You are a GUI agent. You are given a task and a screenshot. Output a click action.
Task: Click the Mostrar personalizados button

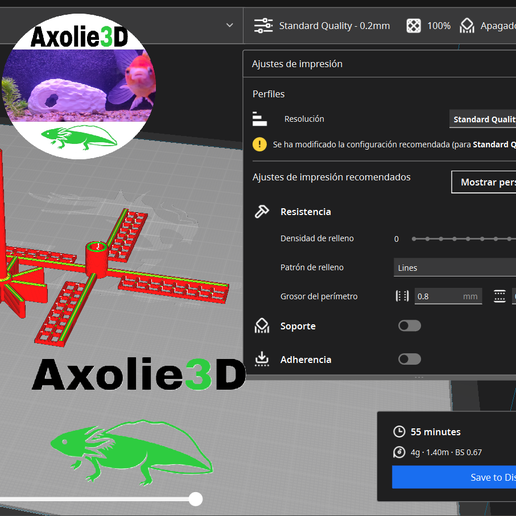[x=484, y=182]
